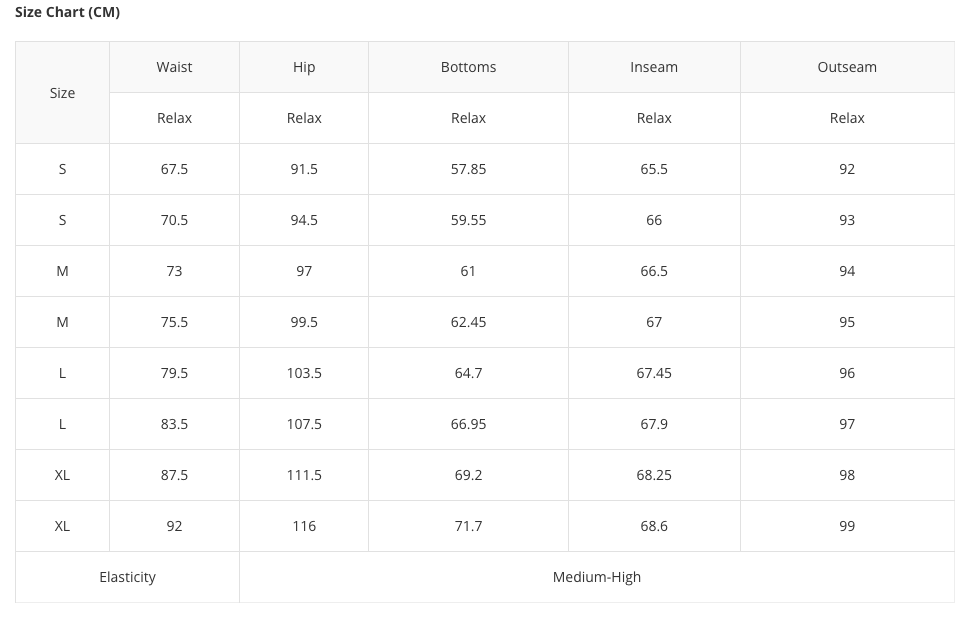This screenshot has height=628, width=972.
Task: Select inseam value 65.5
Action: (654, 169)
